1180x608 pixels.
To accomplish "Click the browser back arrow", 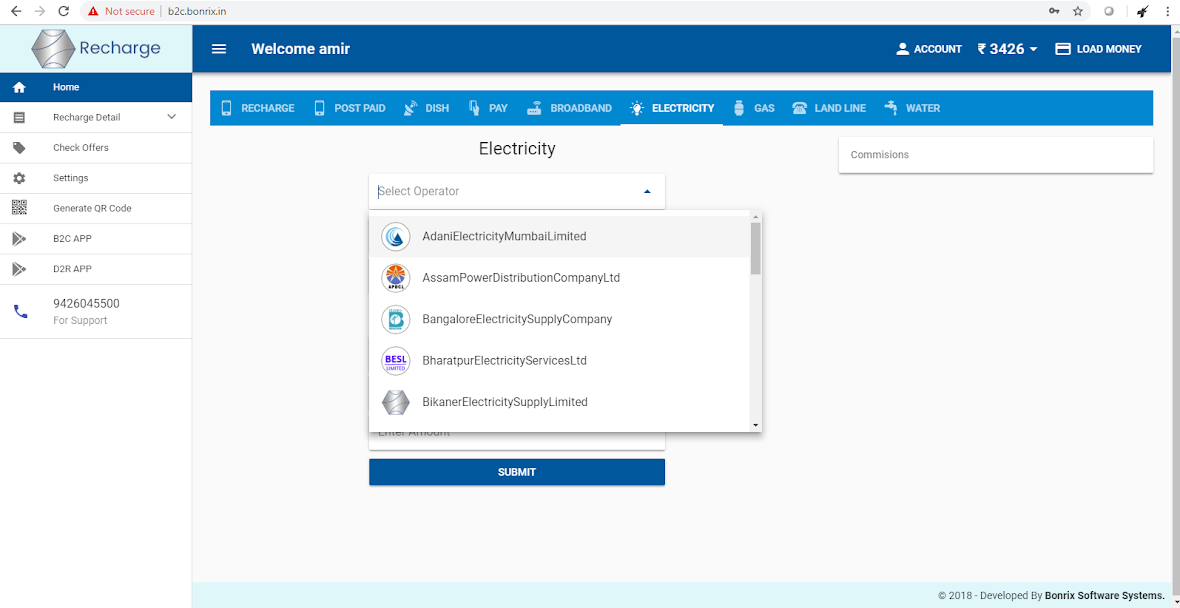I will click(x=16, y=11).
